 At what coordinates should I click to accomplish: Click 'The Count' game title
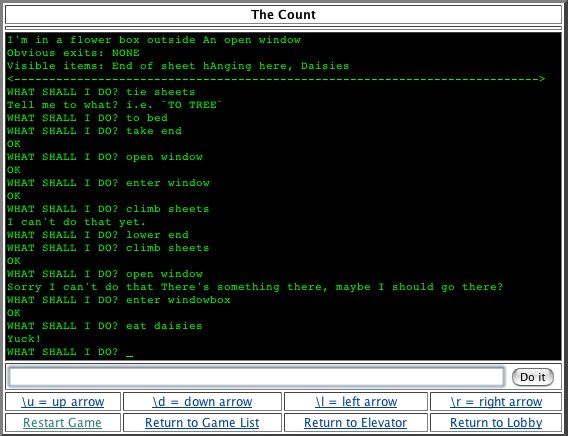[283, 14]
